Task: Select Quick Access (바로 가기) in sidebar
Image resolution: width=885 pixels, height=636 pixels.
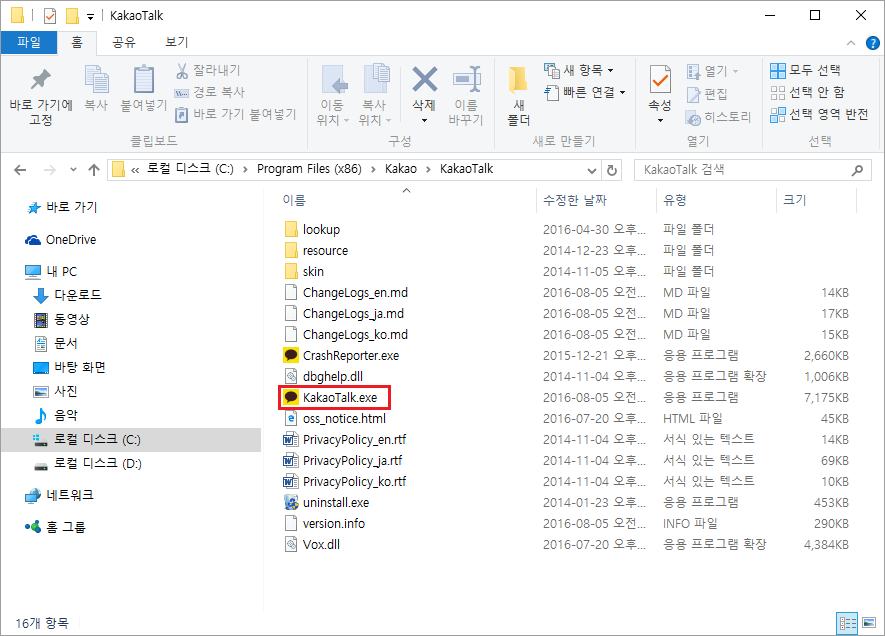Action: [62, 208]
